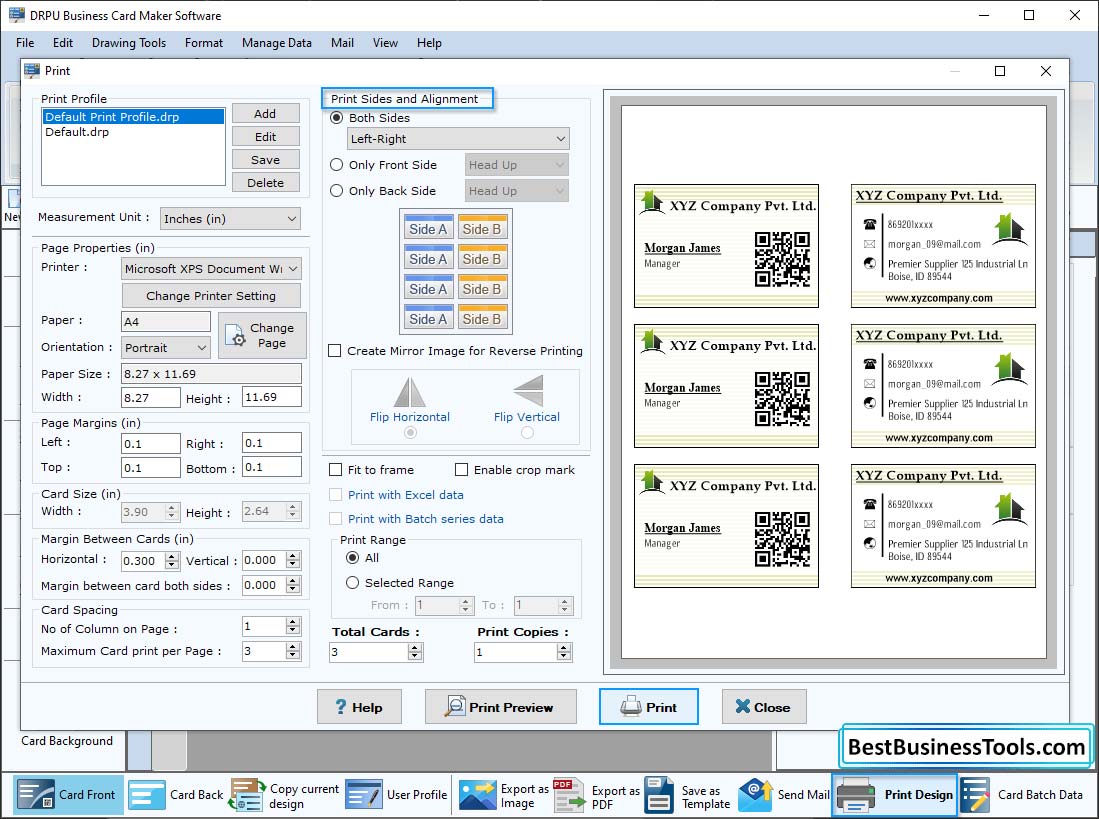
Task: Open the Edit menu
Action: [63, 43]
